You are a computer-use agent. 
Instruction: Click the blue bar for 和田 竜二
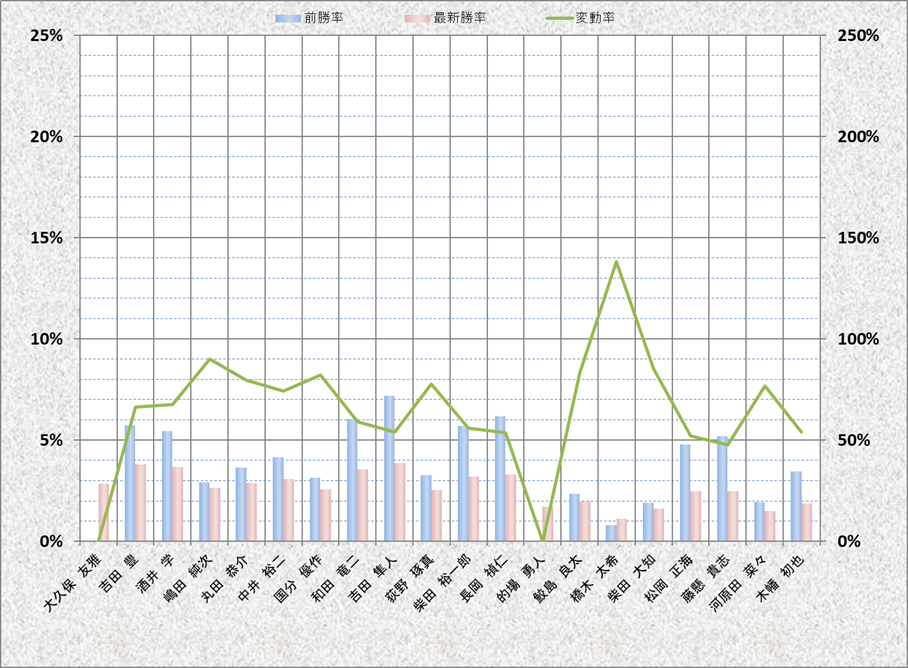point(352,480)
